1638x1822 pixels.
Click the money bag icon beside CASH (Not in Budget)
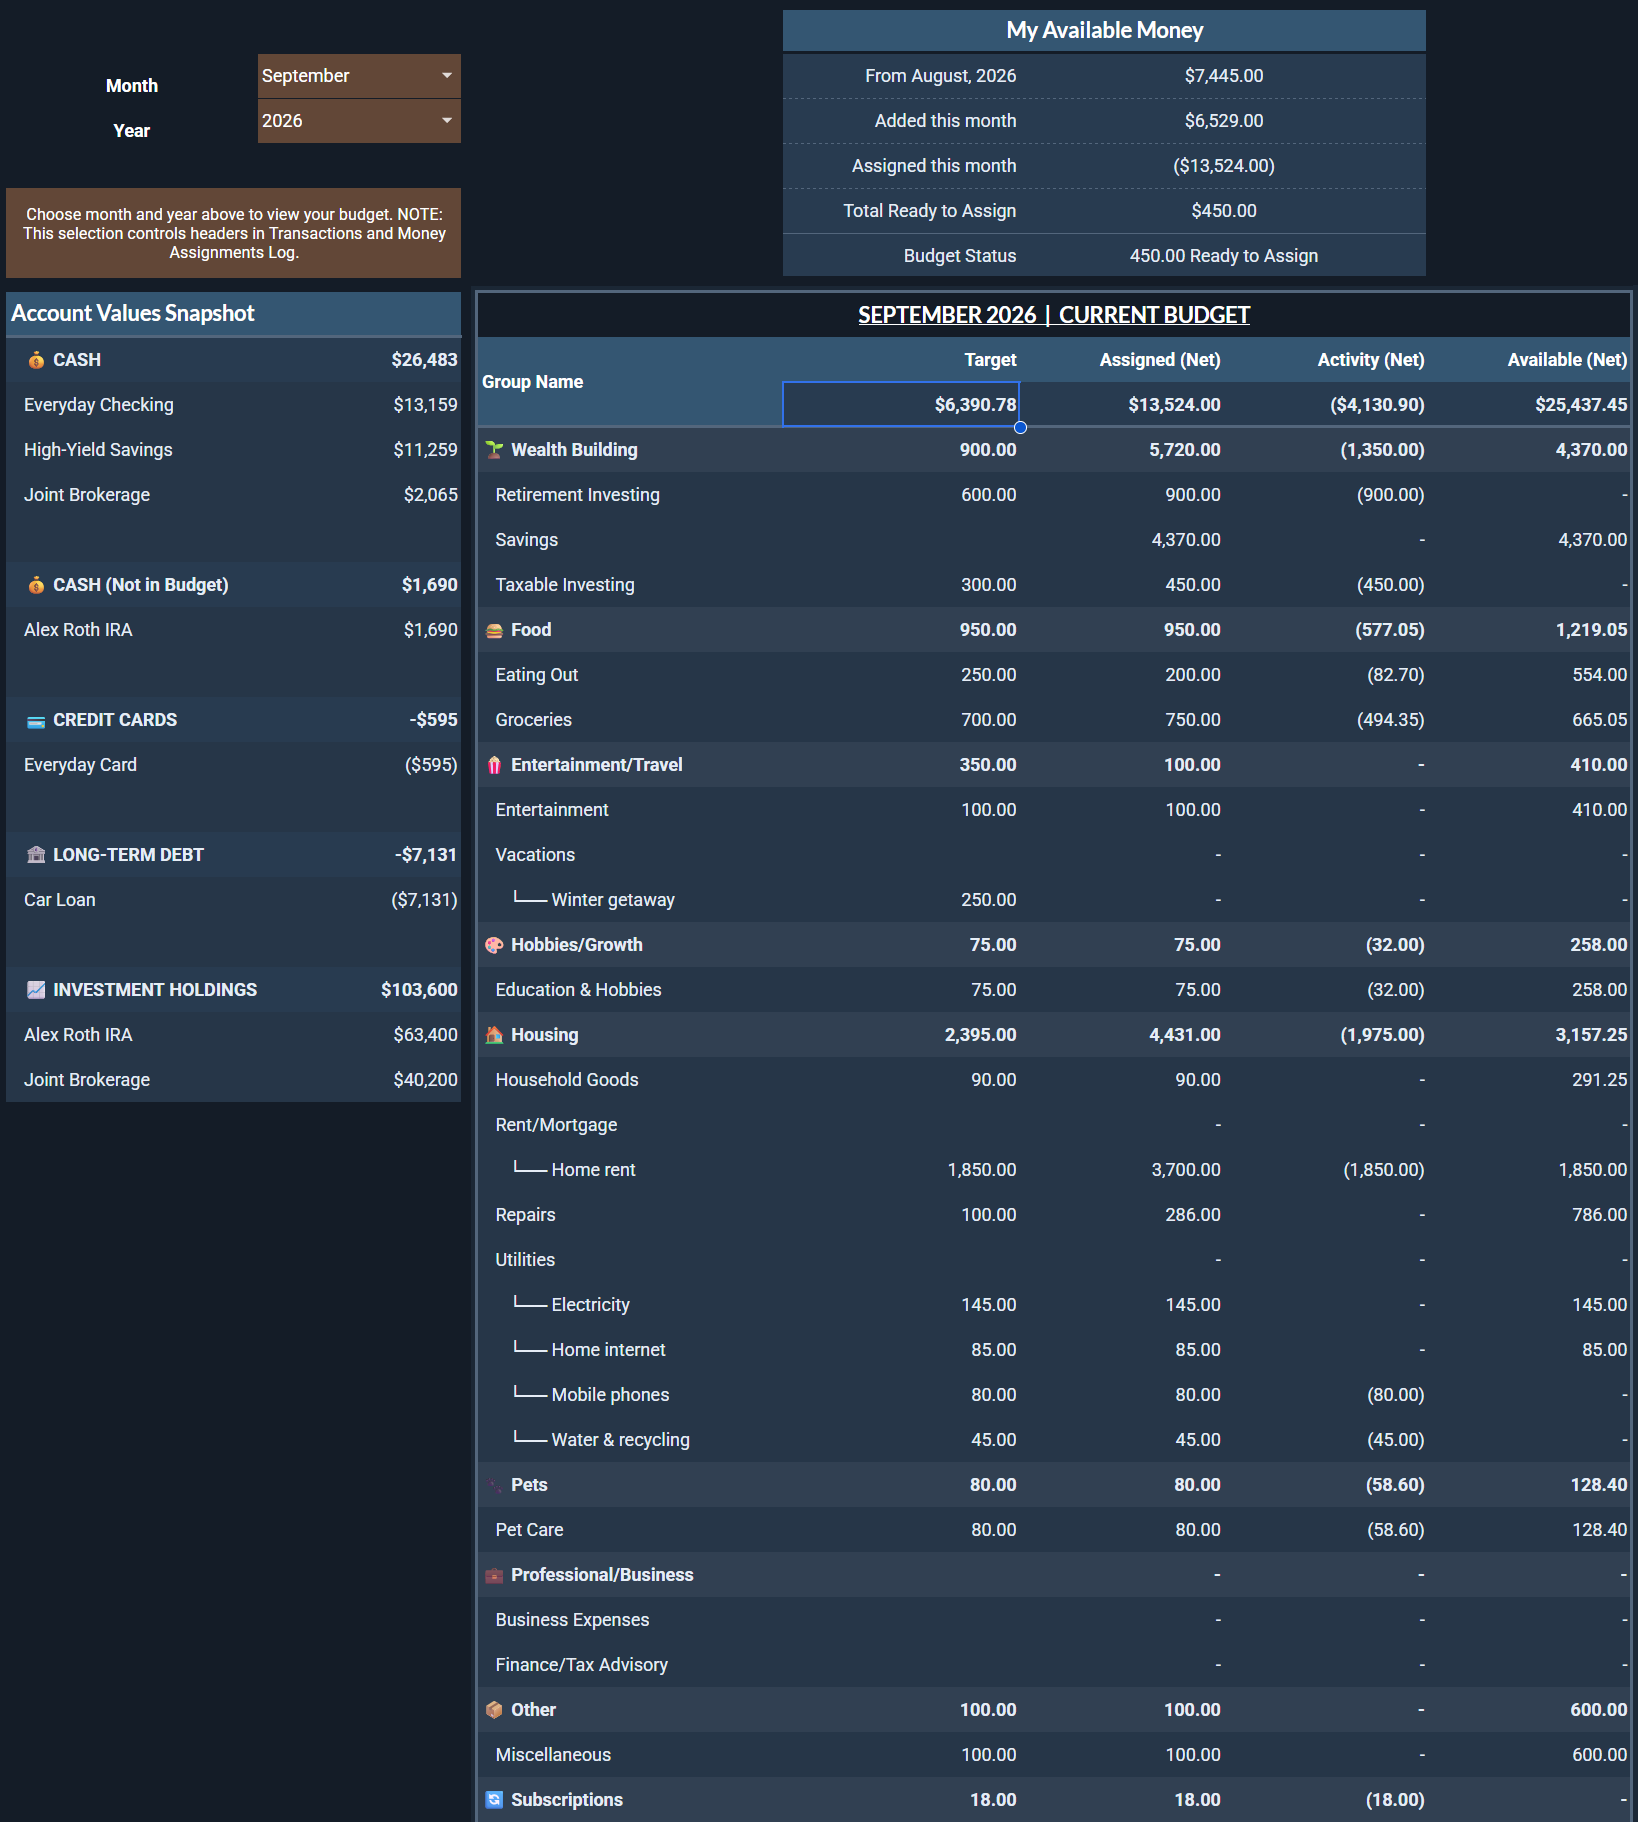36,585
